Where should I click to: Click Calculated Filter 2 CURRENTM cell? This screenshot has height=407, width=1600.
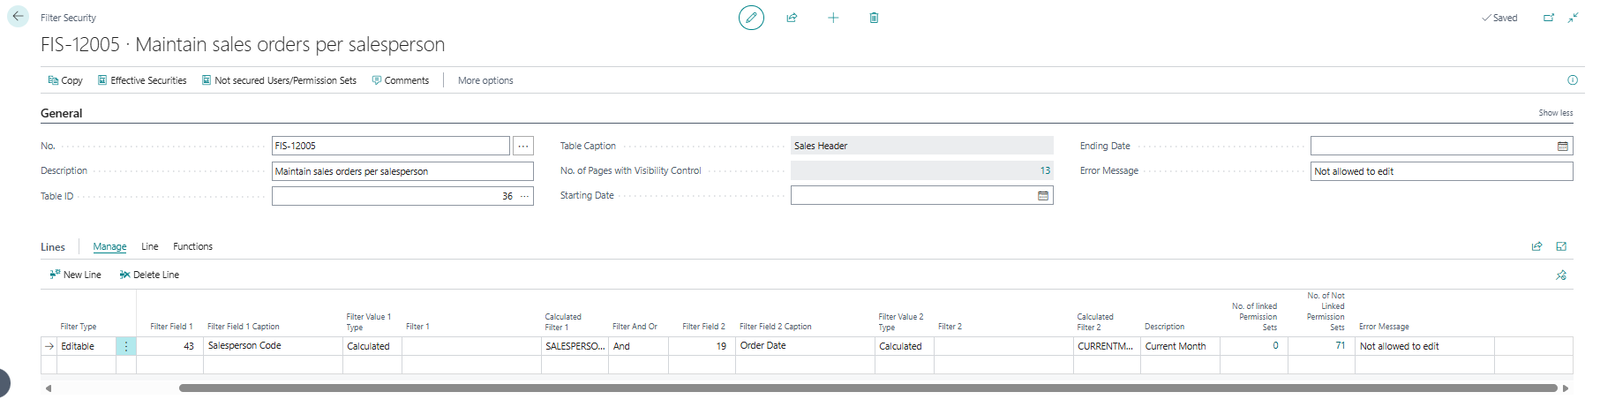[1107, 346]
